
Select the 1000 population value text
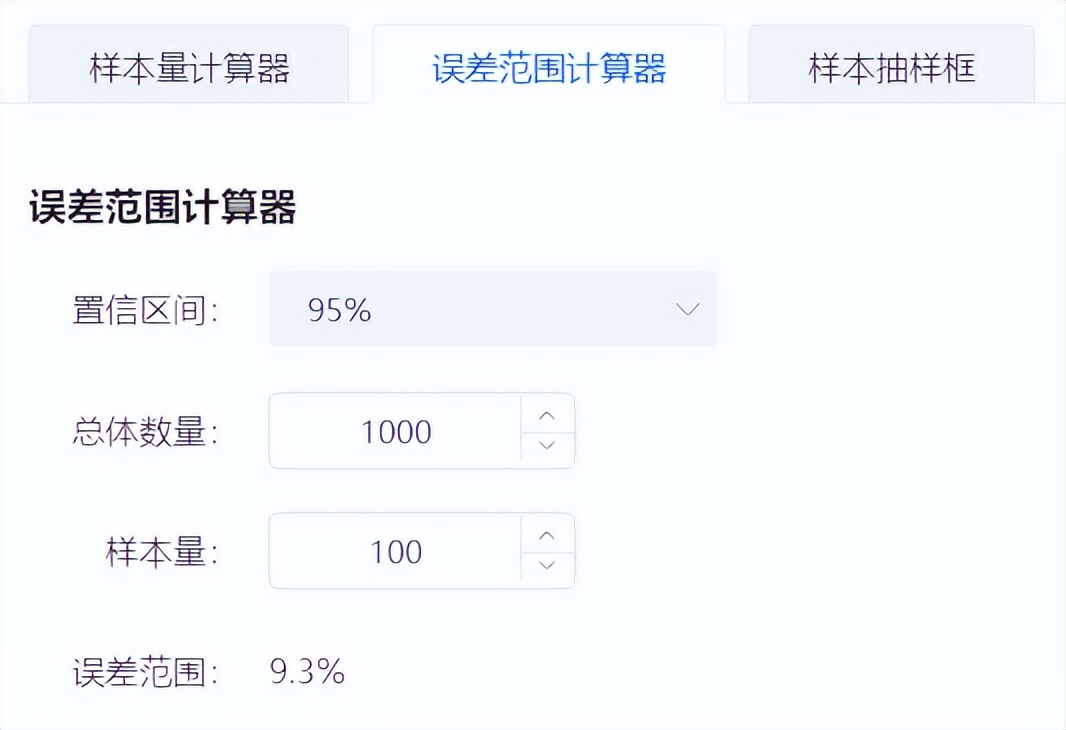click(396, 431)
